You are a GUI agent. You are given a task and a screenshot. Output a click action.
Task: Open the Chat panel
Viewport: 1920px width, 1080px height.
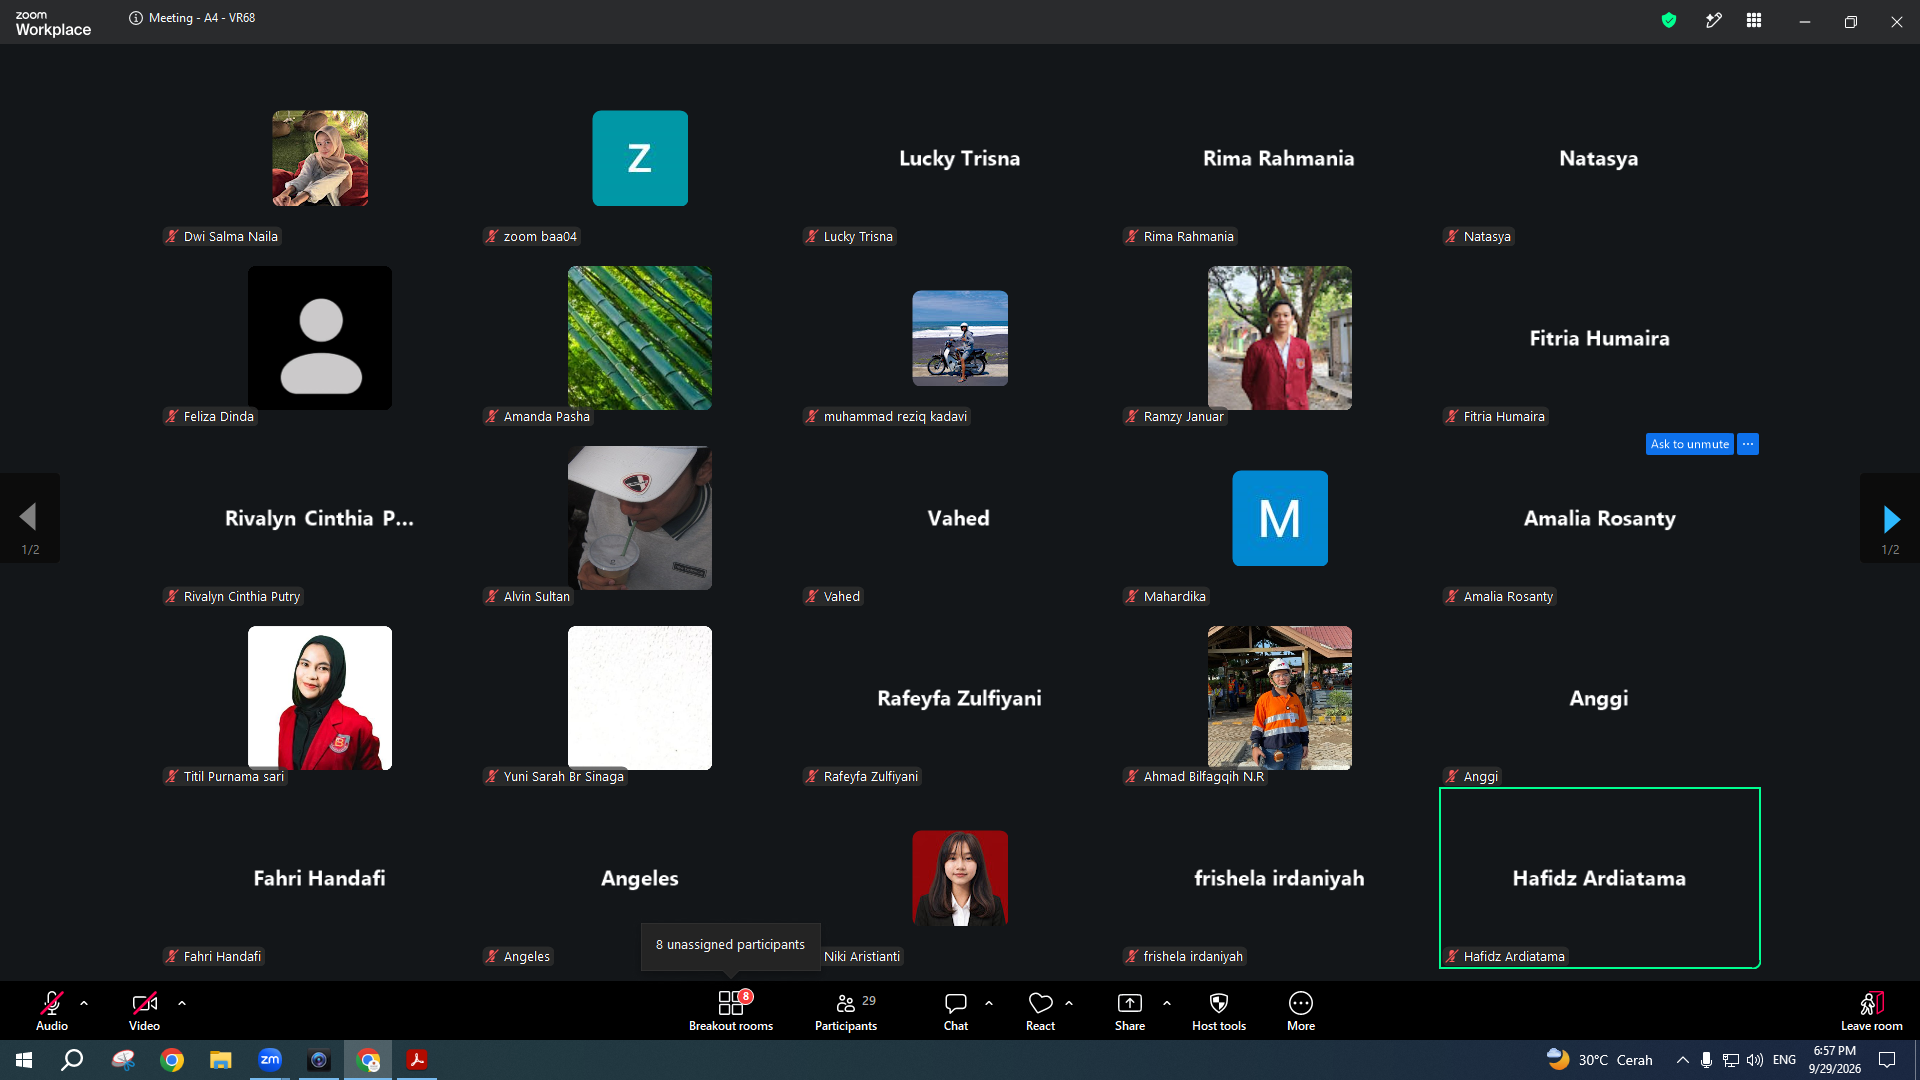(956, 1011)
